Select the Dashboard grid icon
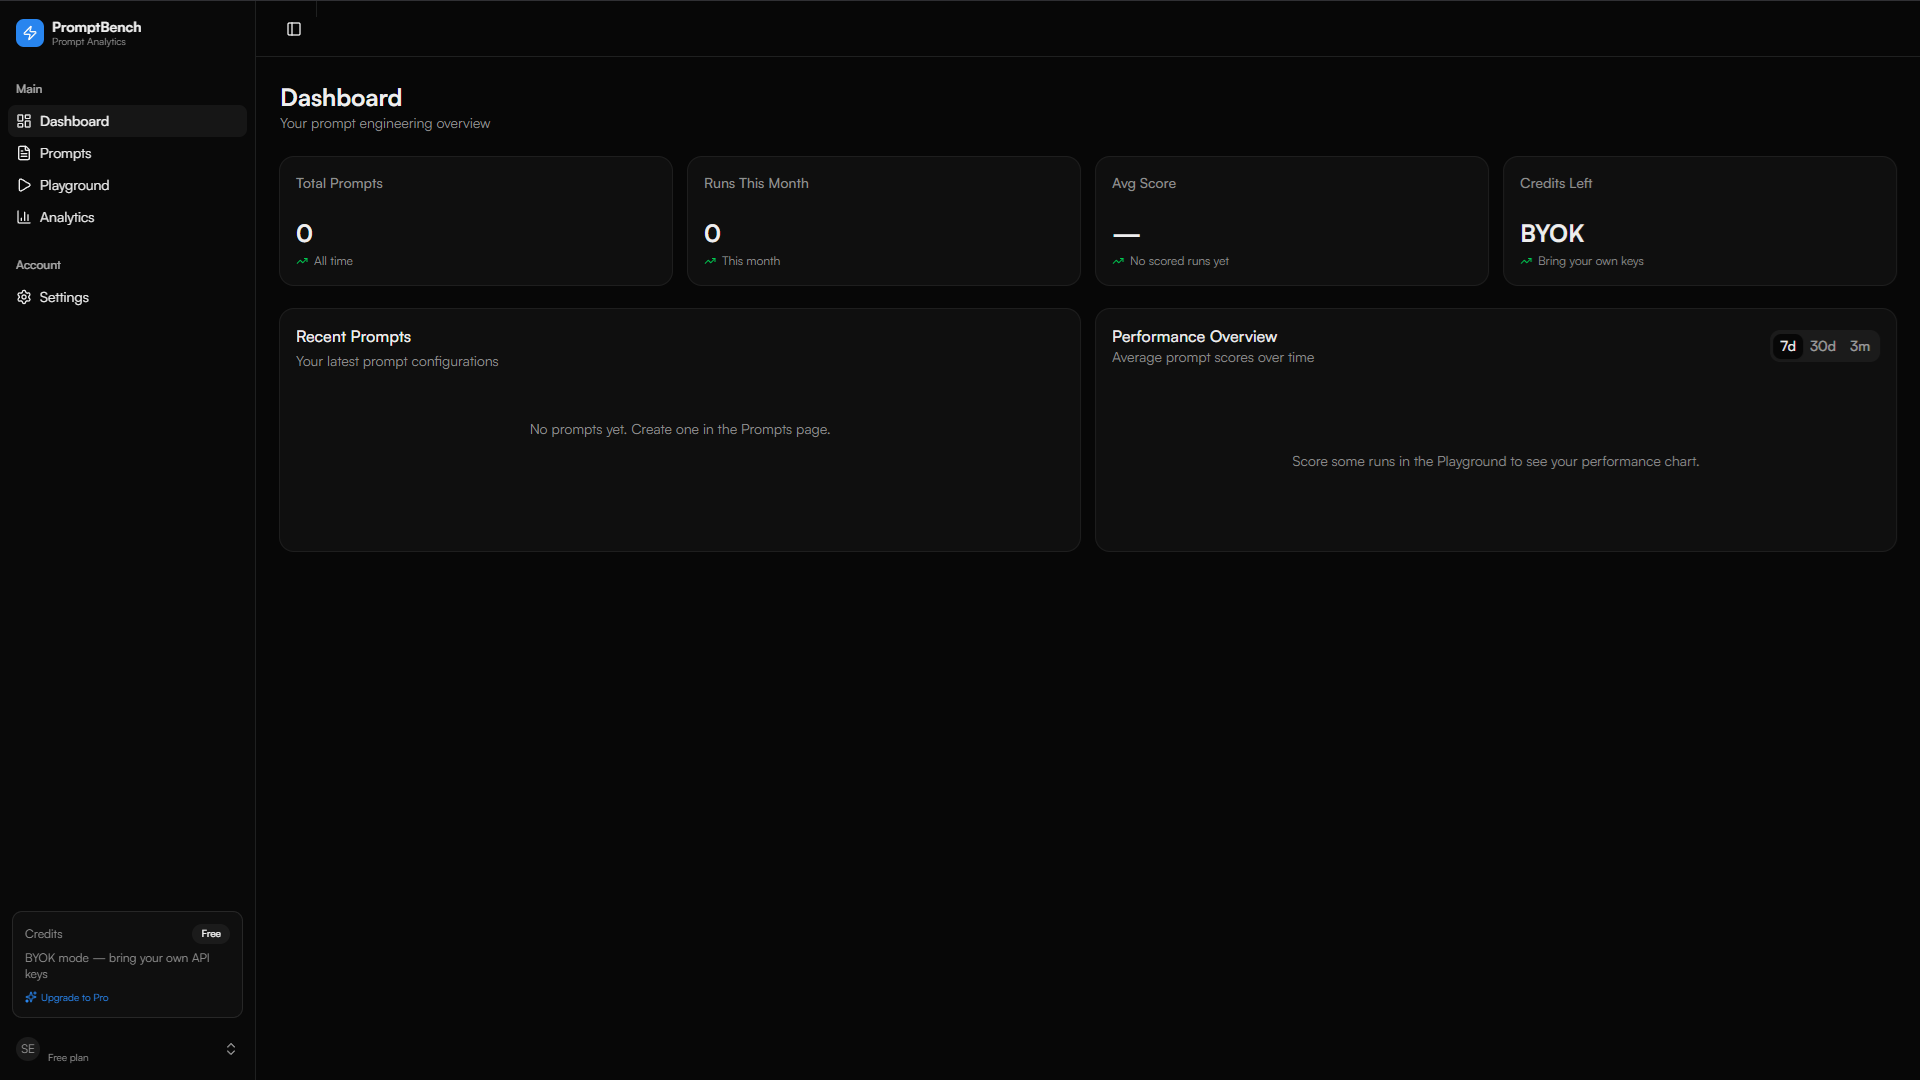 tap(24, 121)
